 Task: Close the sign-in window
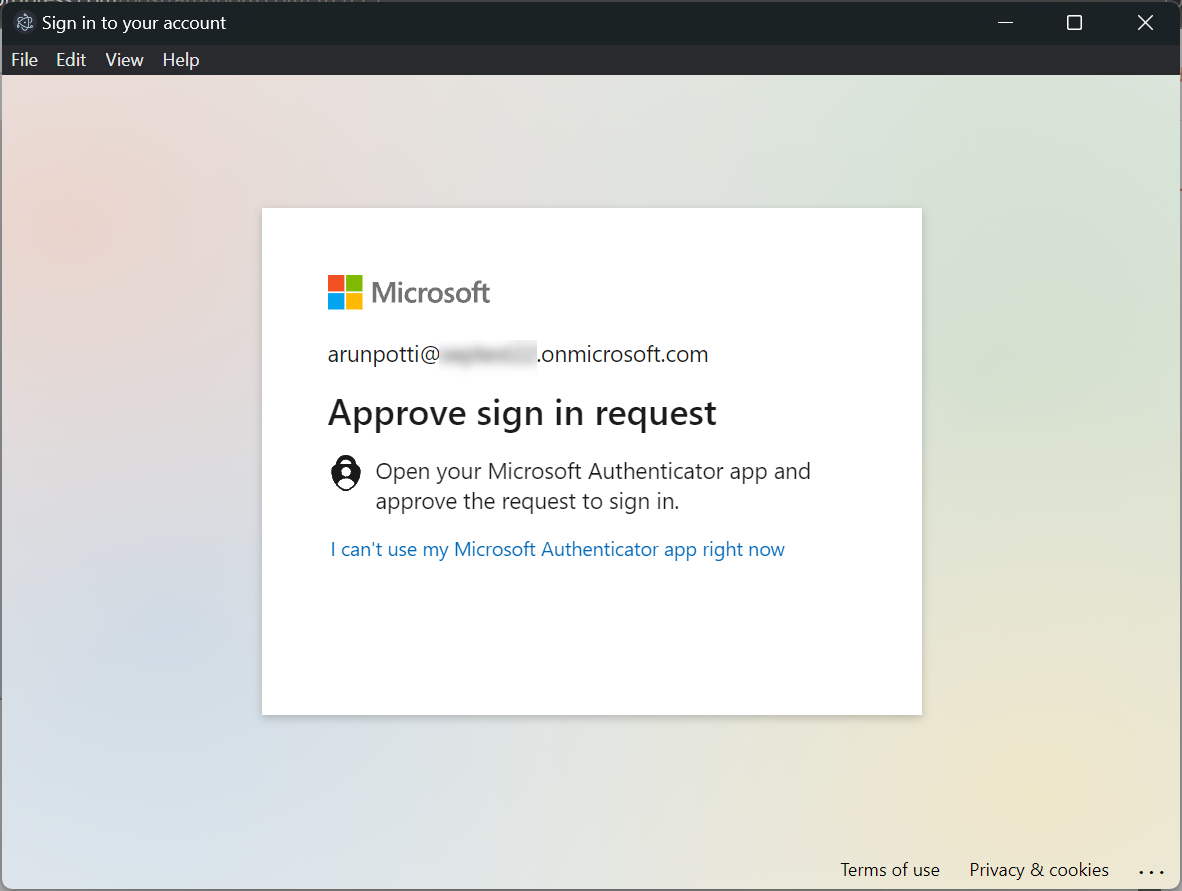1145,23
